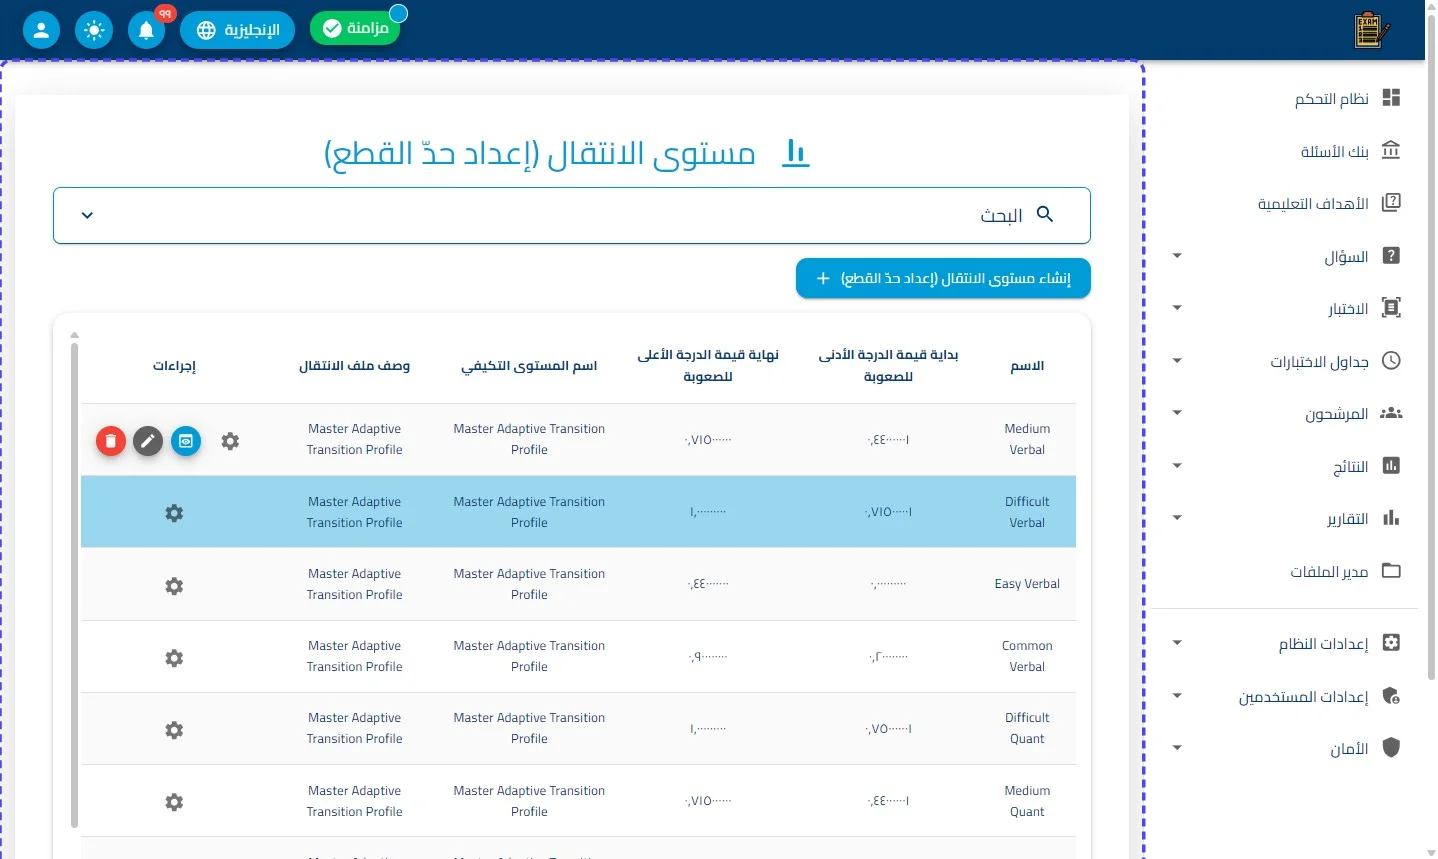
Task: Expand search panel chevron dropdown
Action: click(x=87, y=215)
